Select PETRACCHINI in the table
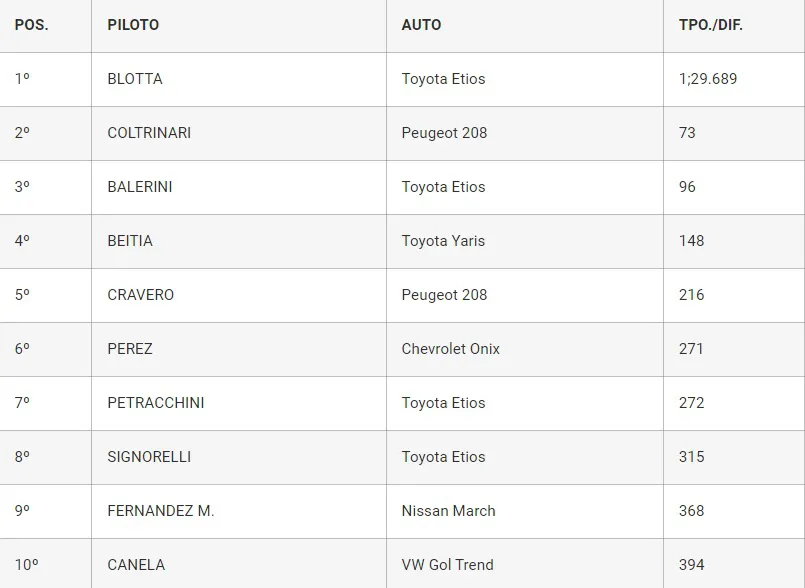Screen dimensions: 805x588 click(156, 403)
